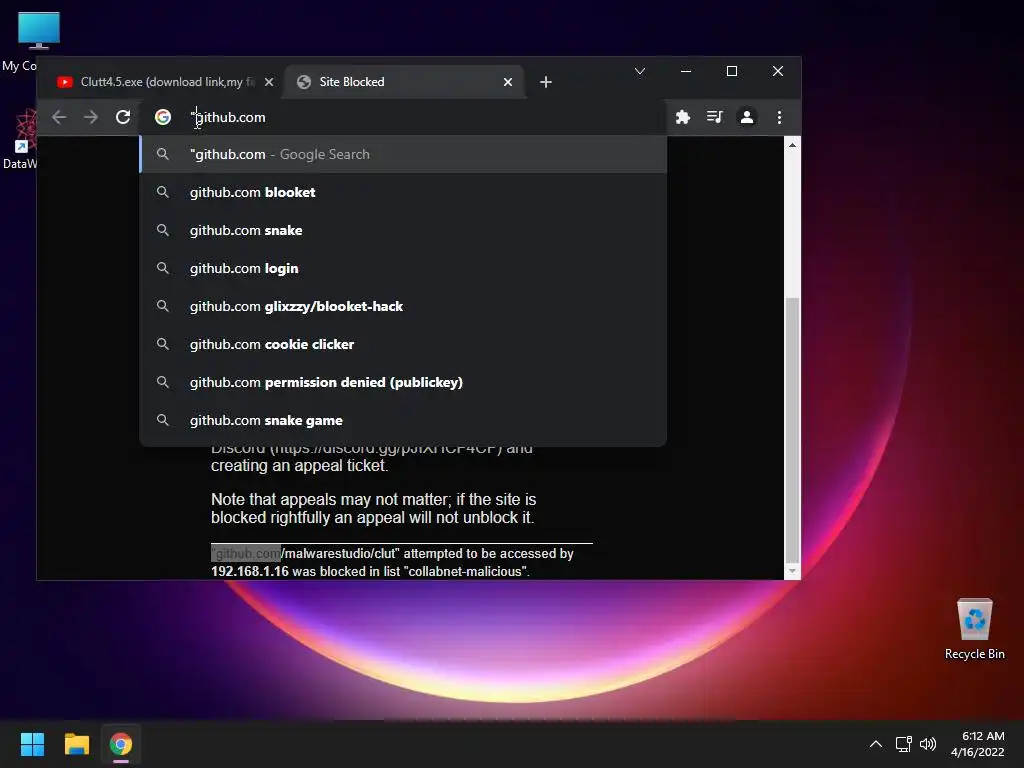Close the Site Blocked tab
Screen dimensions: 1024x768
click(507, 82)
